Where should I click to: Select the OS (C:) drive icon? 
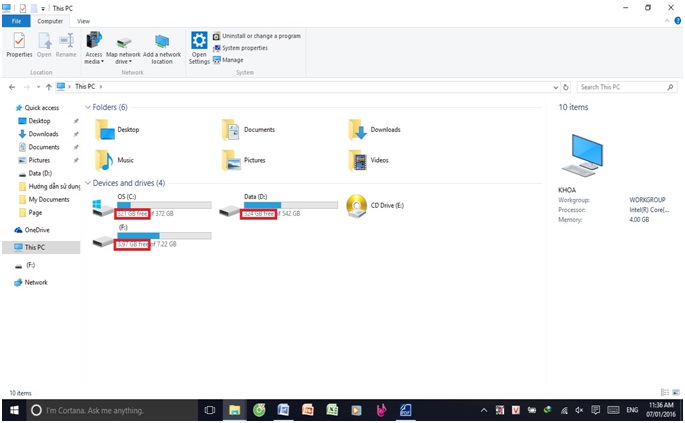coord(100,207)
